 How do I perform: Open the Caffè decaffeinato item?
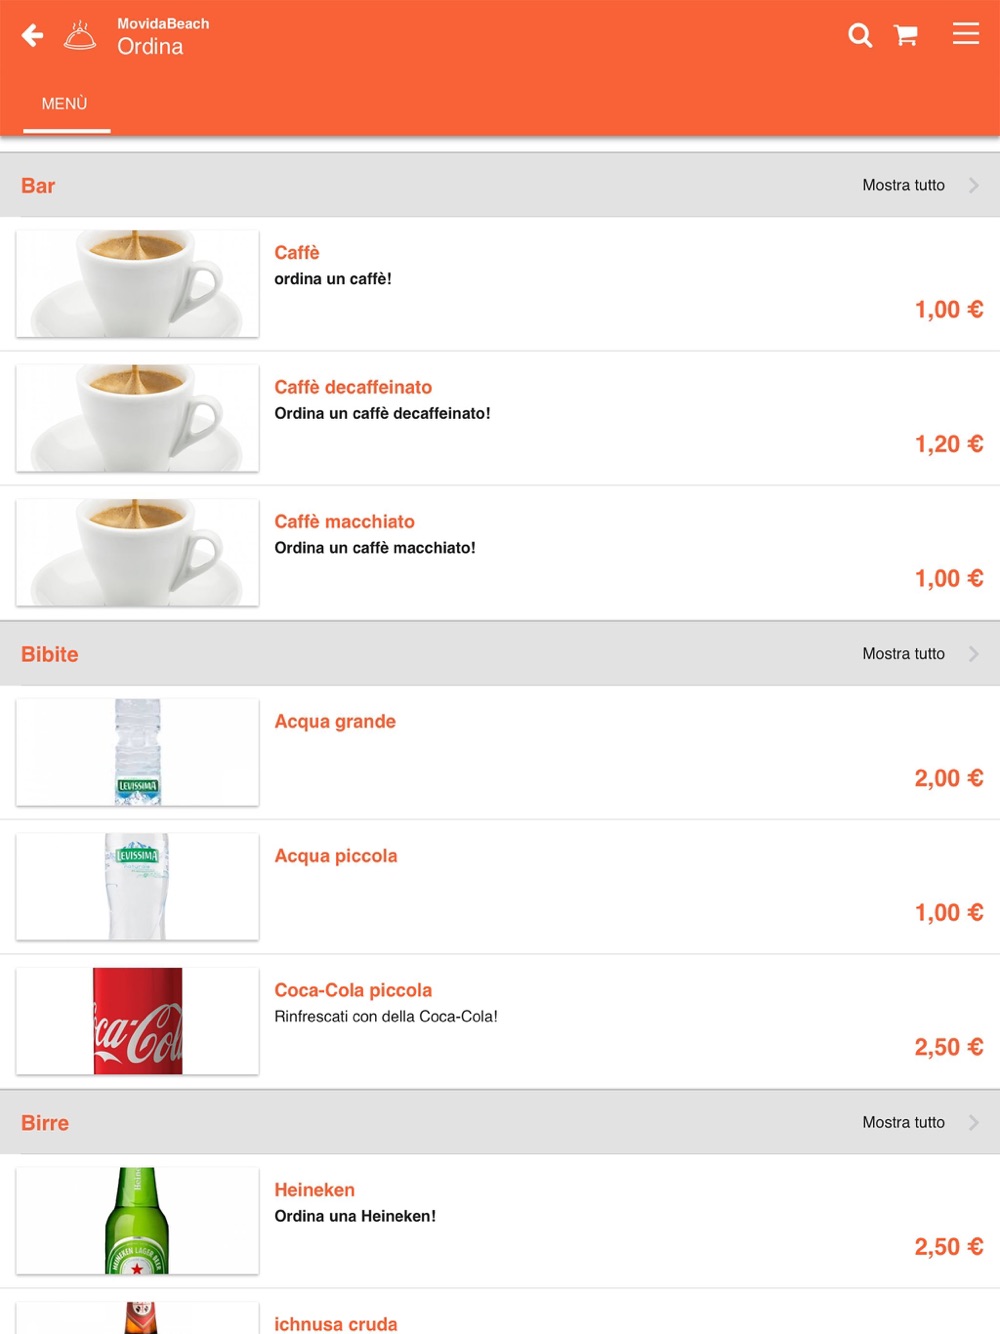point(353,387)
